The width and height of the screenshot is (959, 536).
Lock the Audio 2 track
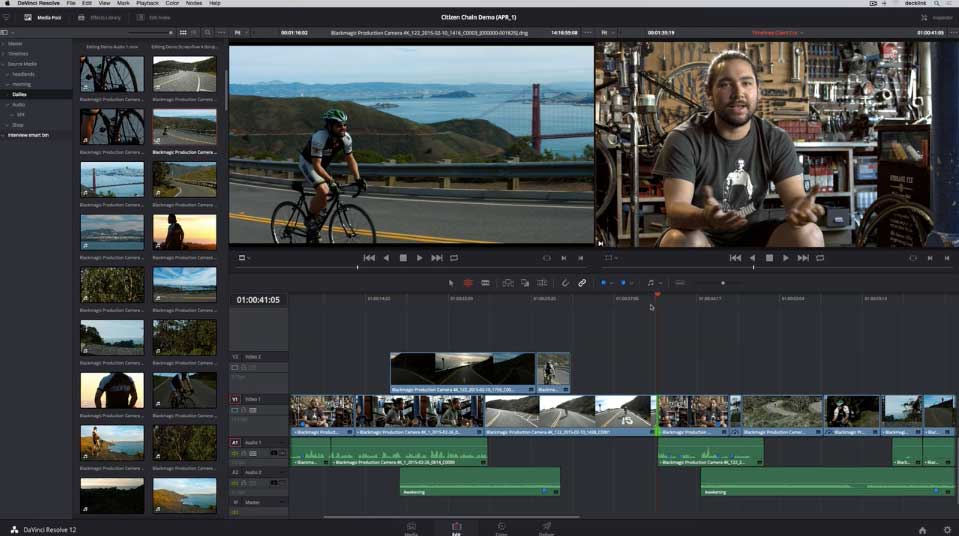coord(243,483)
